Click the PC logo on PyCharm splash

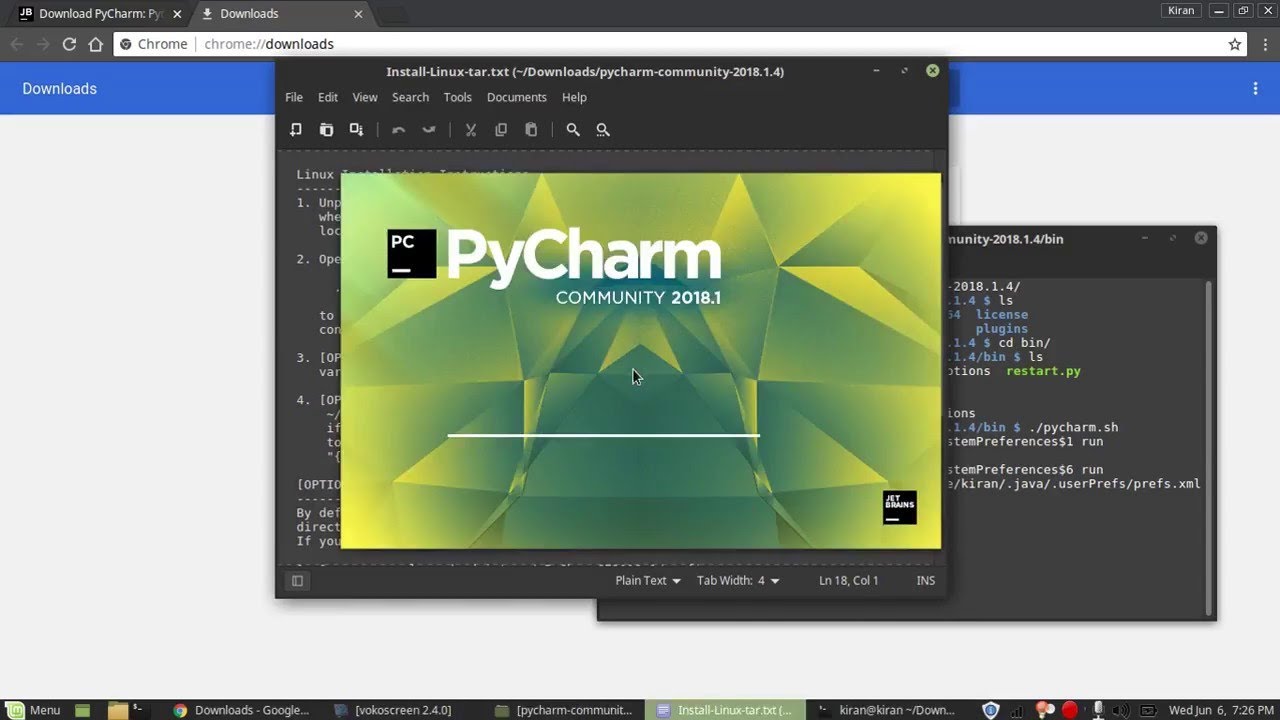coord(412,254)
